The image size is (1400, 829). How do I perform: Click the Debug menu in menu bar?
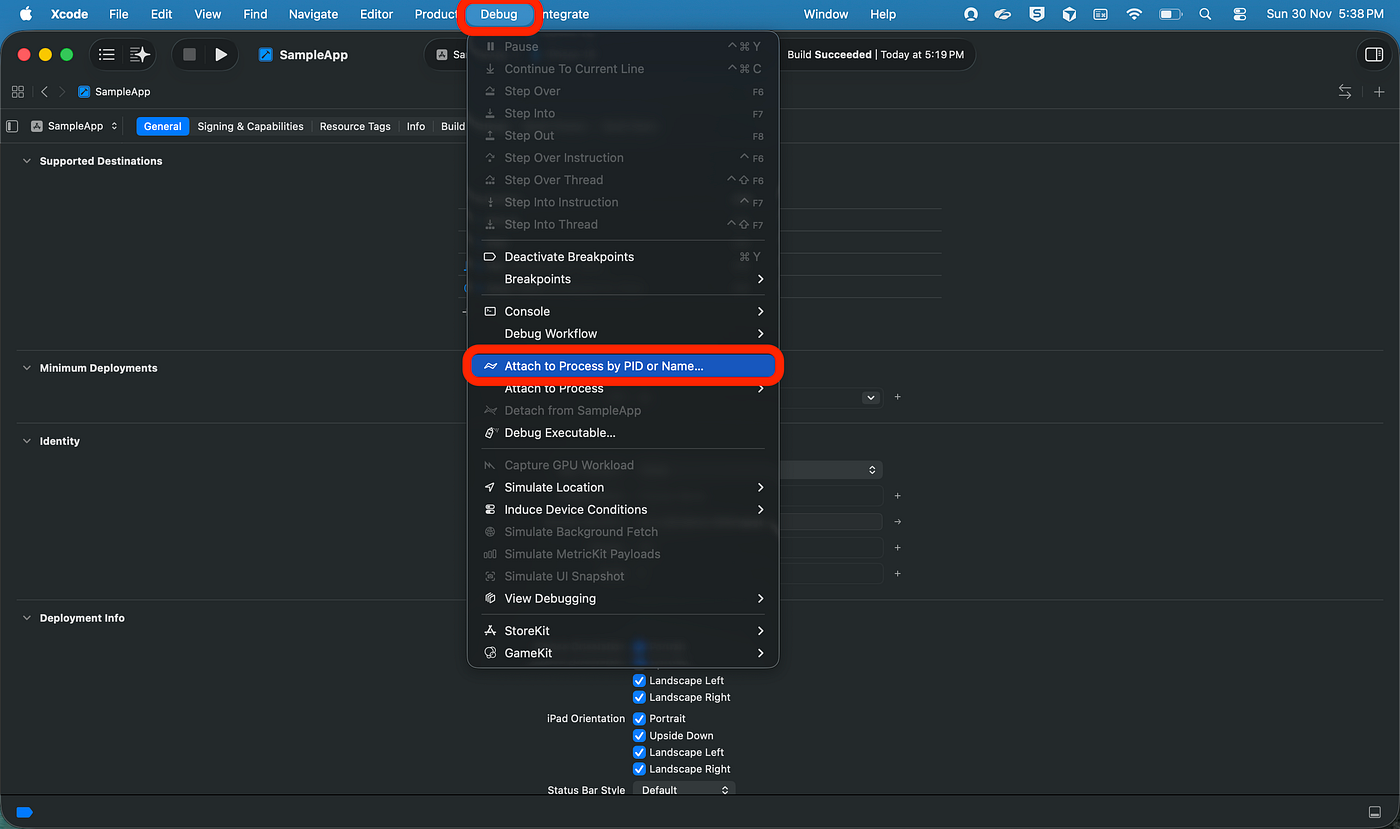(499, 14)
